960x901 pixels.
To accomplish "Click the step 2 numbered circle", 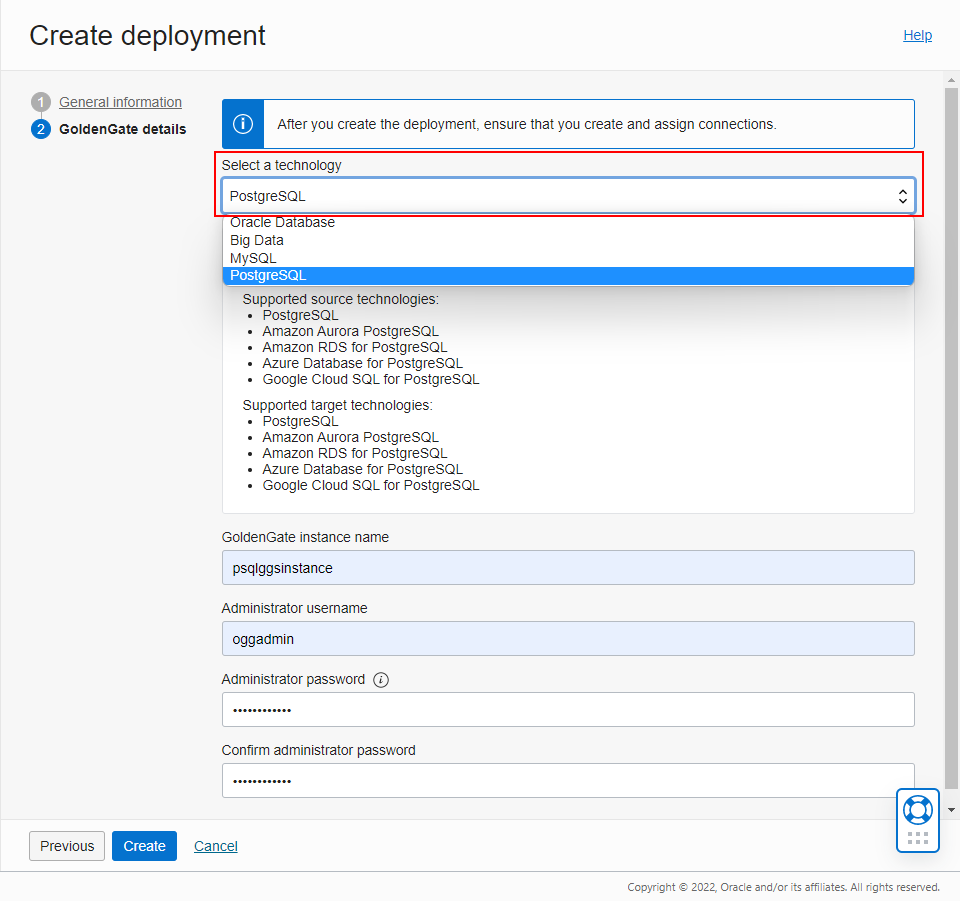I will 41,129.
